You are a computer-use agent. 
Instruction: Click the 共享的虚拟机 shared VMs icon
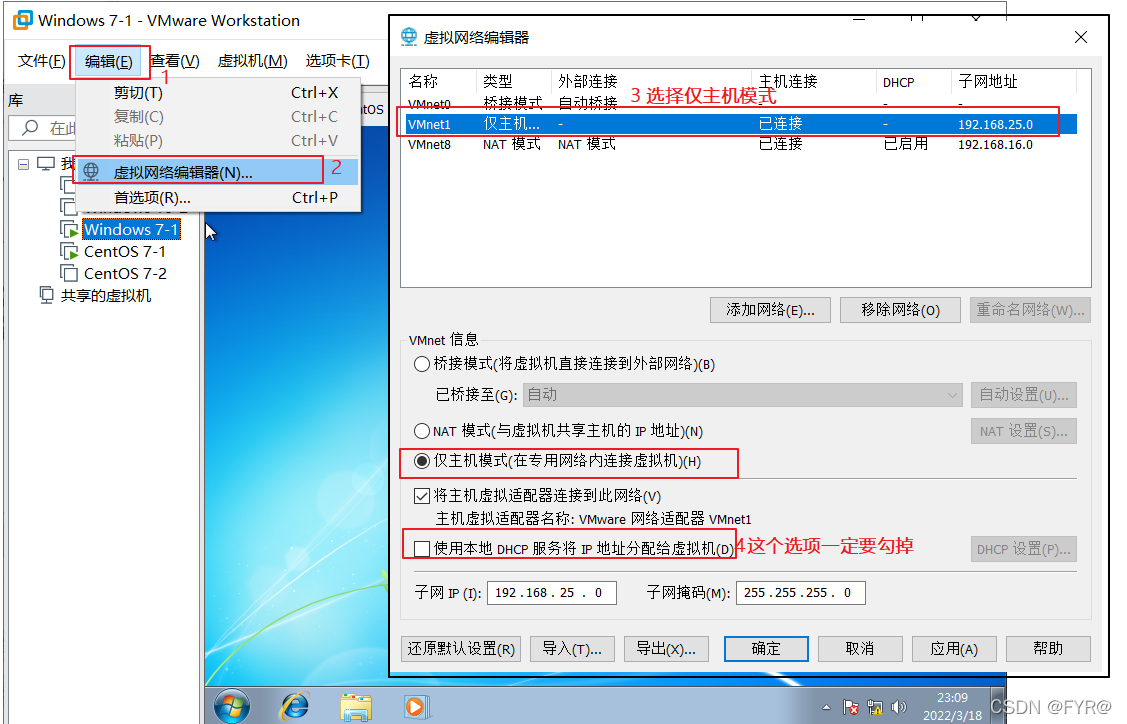click(47, 295)
